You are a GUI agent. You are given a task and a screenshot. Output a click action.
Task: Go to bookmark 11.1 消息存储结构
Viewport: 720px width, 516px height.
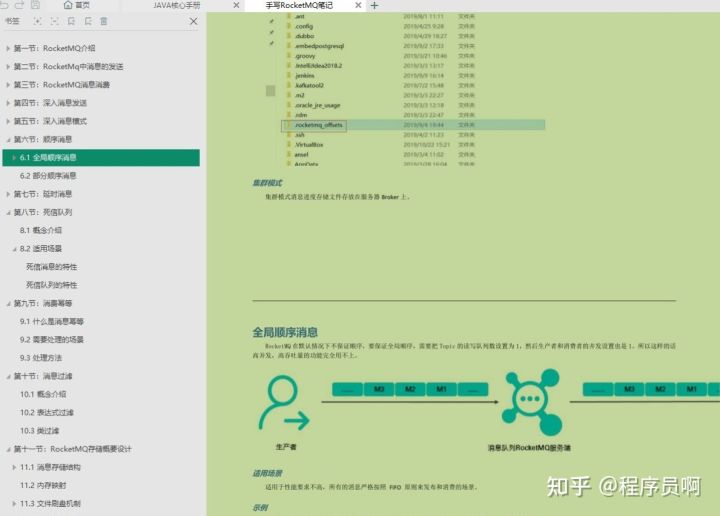[x=50, y=467]
